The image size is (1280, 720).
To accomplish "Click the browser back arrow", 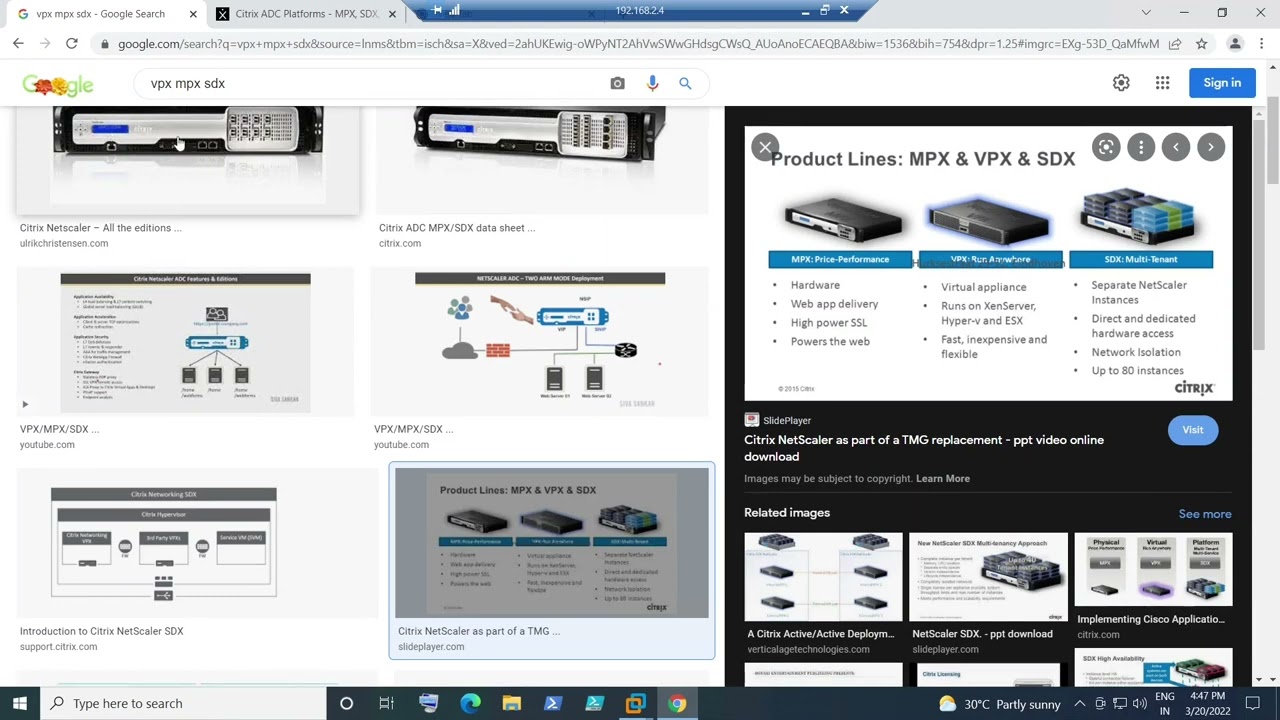I will (18, 44).
